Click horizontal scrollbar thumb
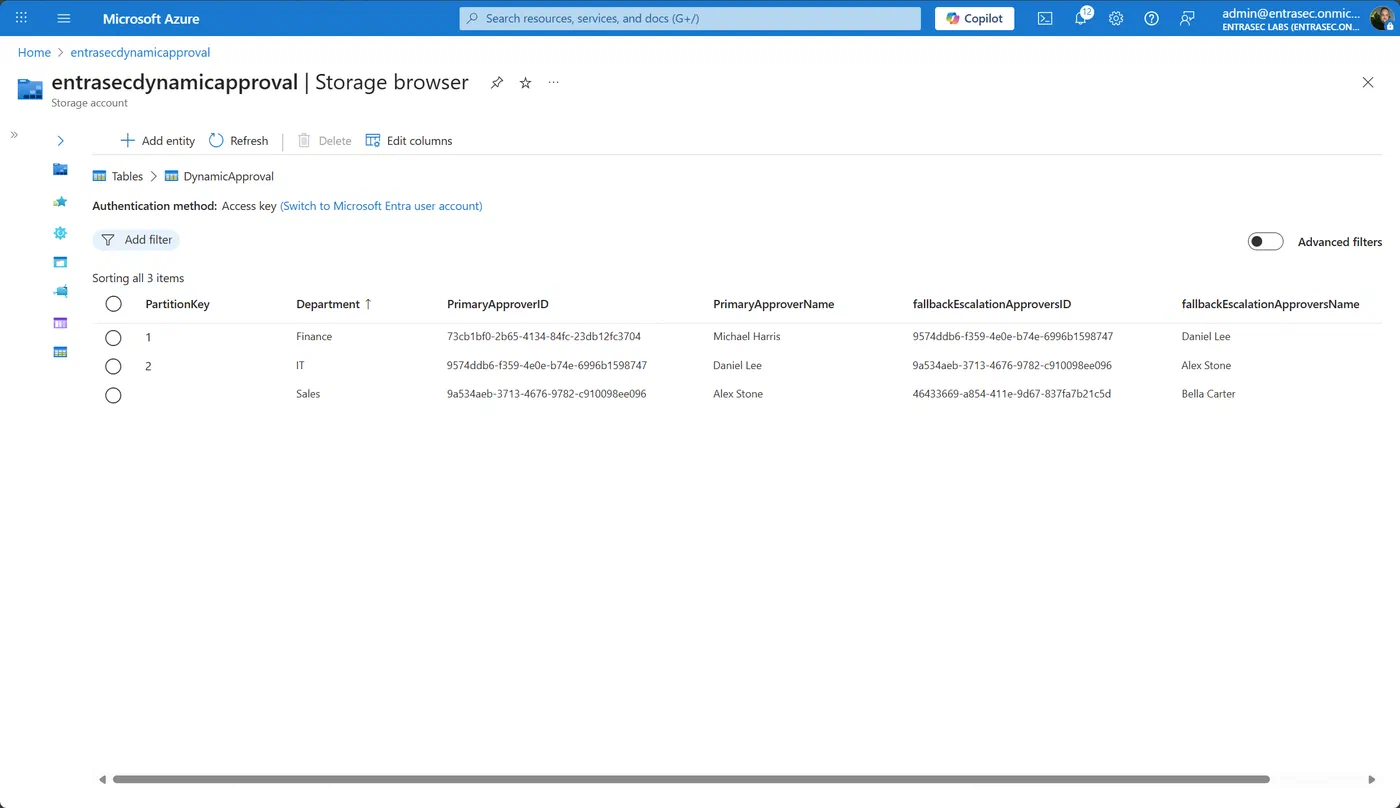Viewport: 1400px width, 808px height. (x=691, y=779)
